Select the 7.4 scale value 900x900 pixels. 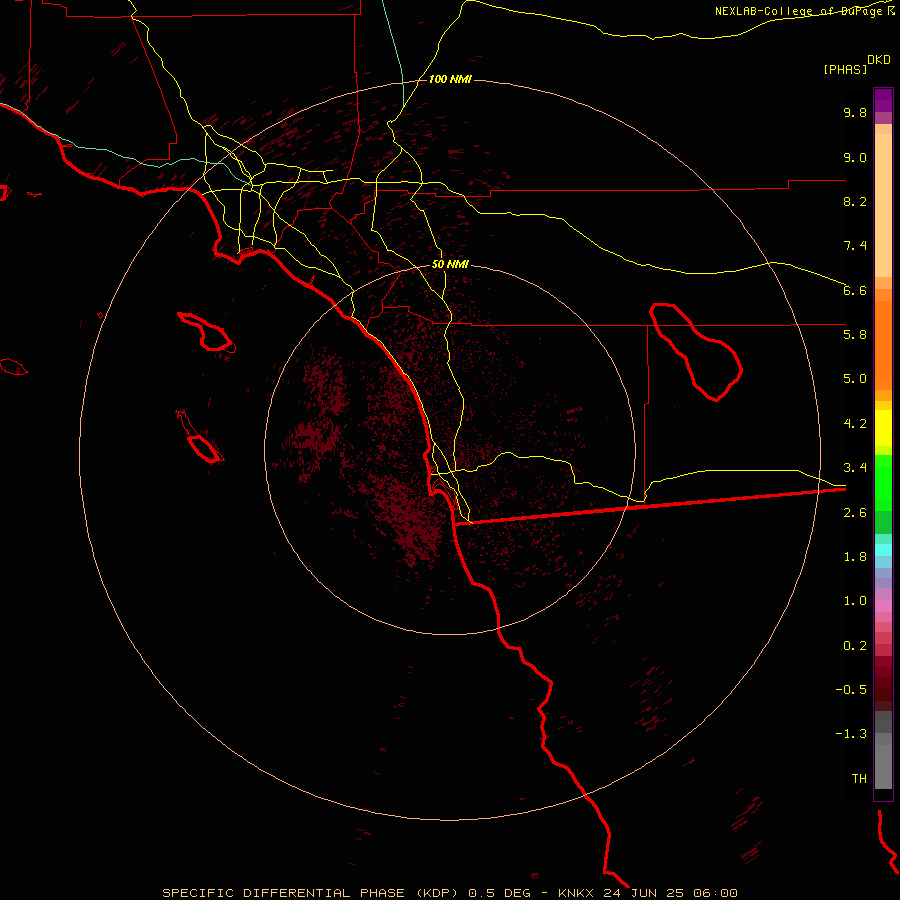855,246
